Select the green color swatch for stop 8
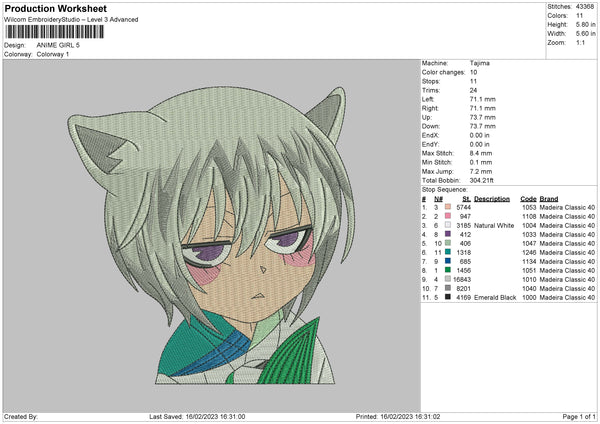600x424 pixels. pos(448,270)
